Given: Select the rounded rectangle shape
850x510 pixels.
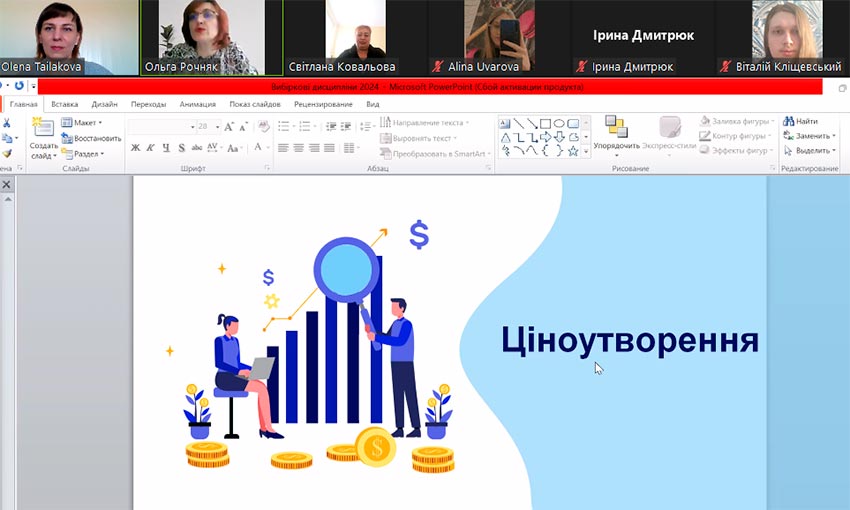Looking at the screenshot, I should (x=573, y=124).
